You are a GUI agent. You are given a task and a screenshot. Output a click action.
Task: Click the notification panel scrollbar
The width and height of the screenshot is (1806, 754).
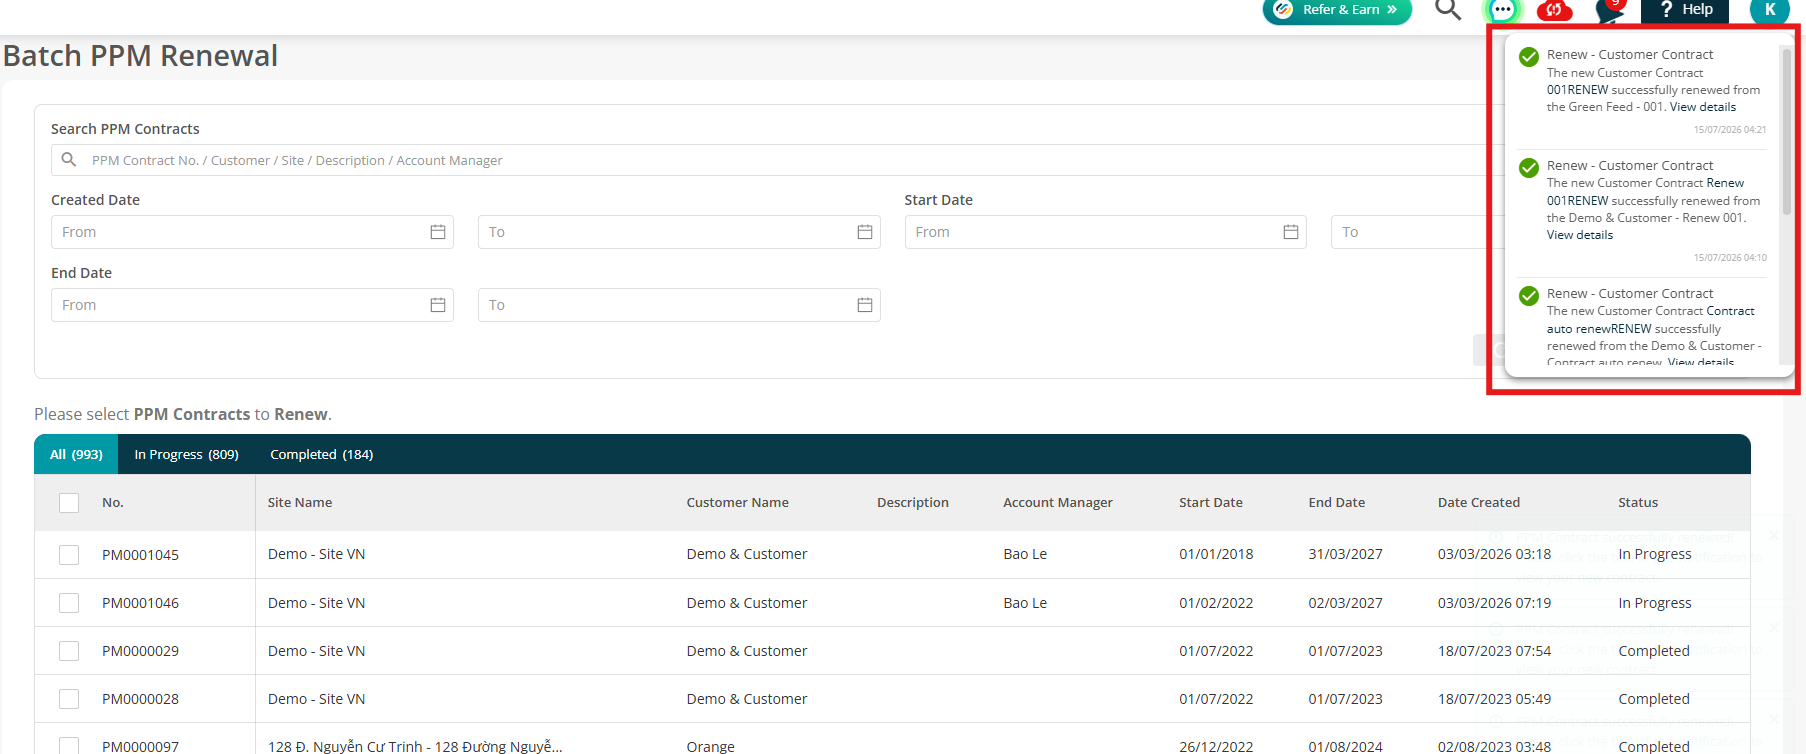(x=1786, y=130)
